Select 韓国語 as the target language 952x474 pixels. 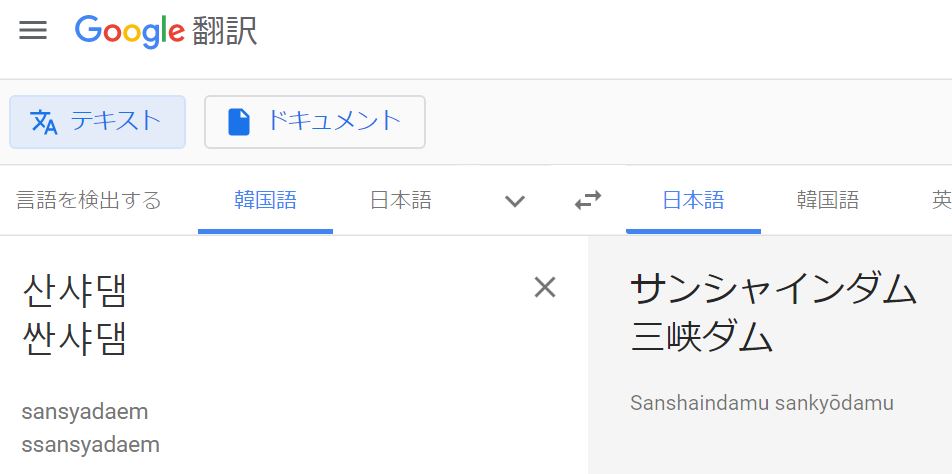pyautogui.click(x=827, y=200)
